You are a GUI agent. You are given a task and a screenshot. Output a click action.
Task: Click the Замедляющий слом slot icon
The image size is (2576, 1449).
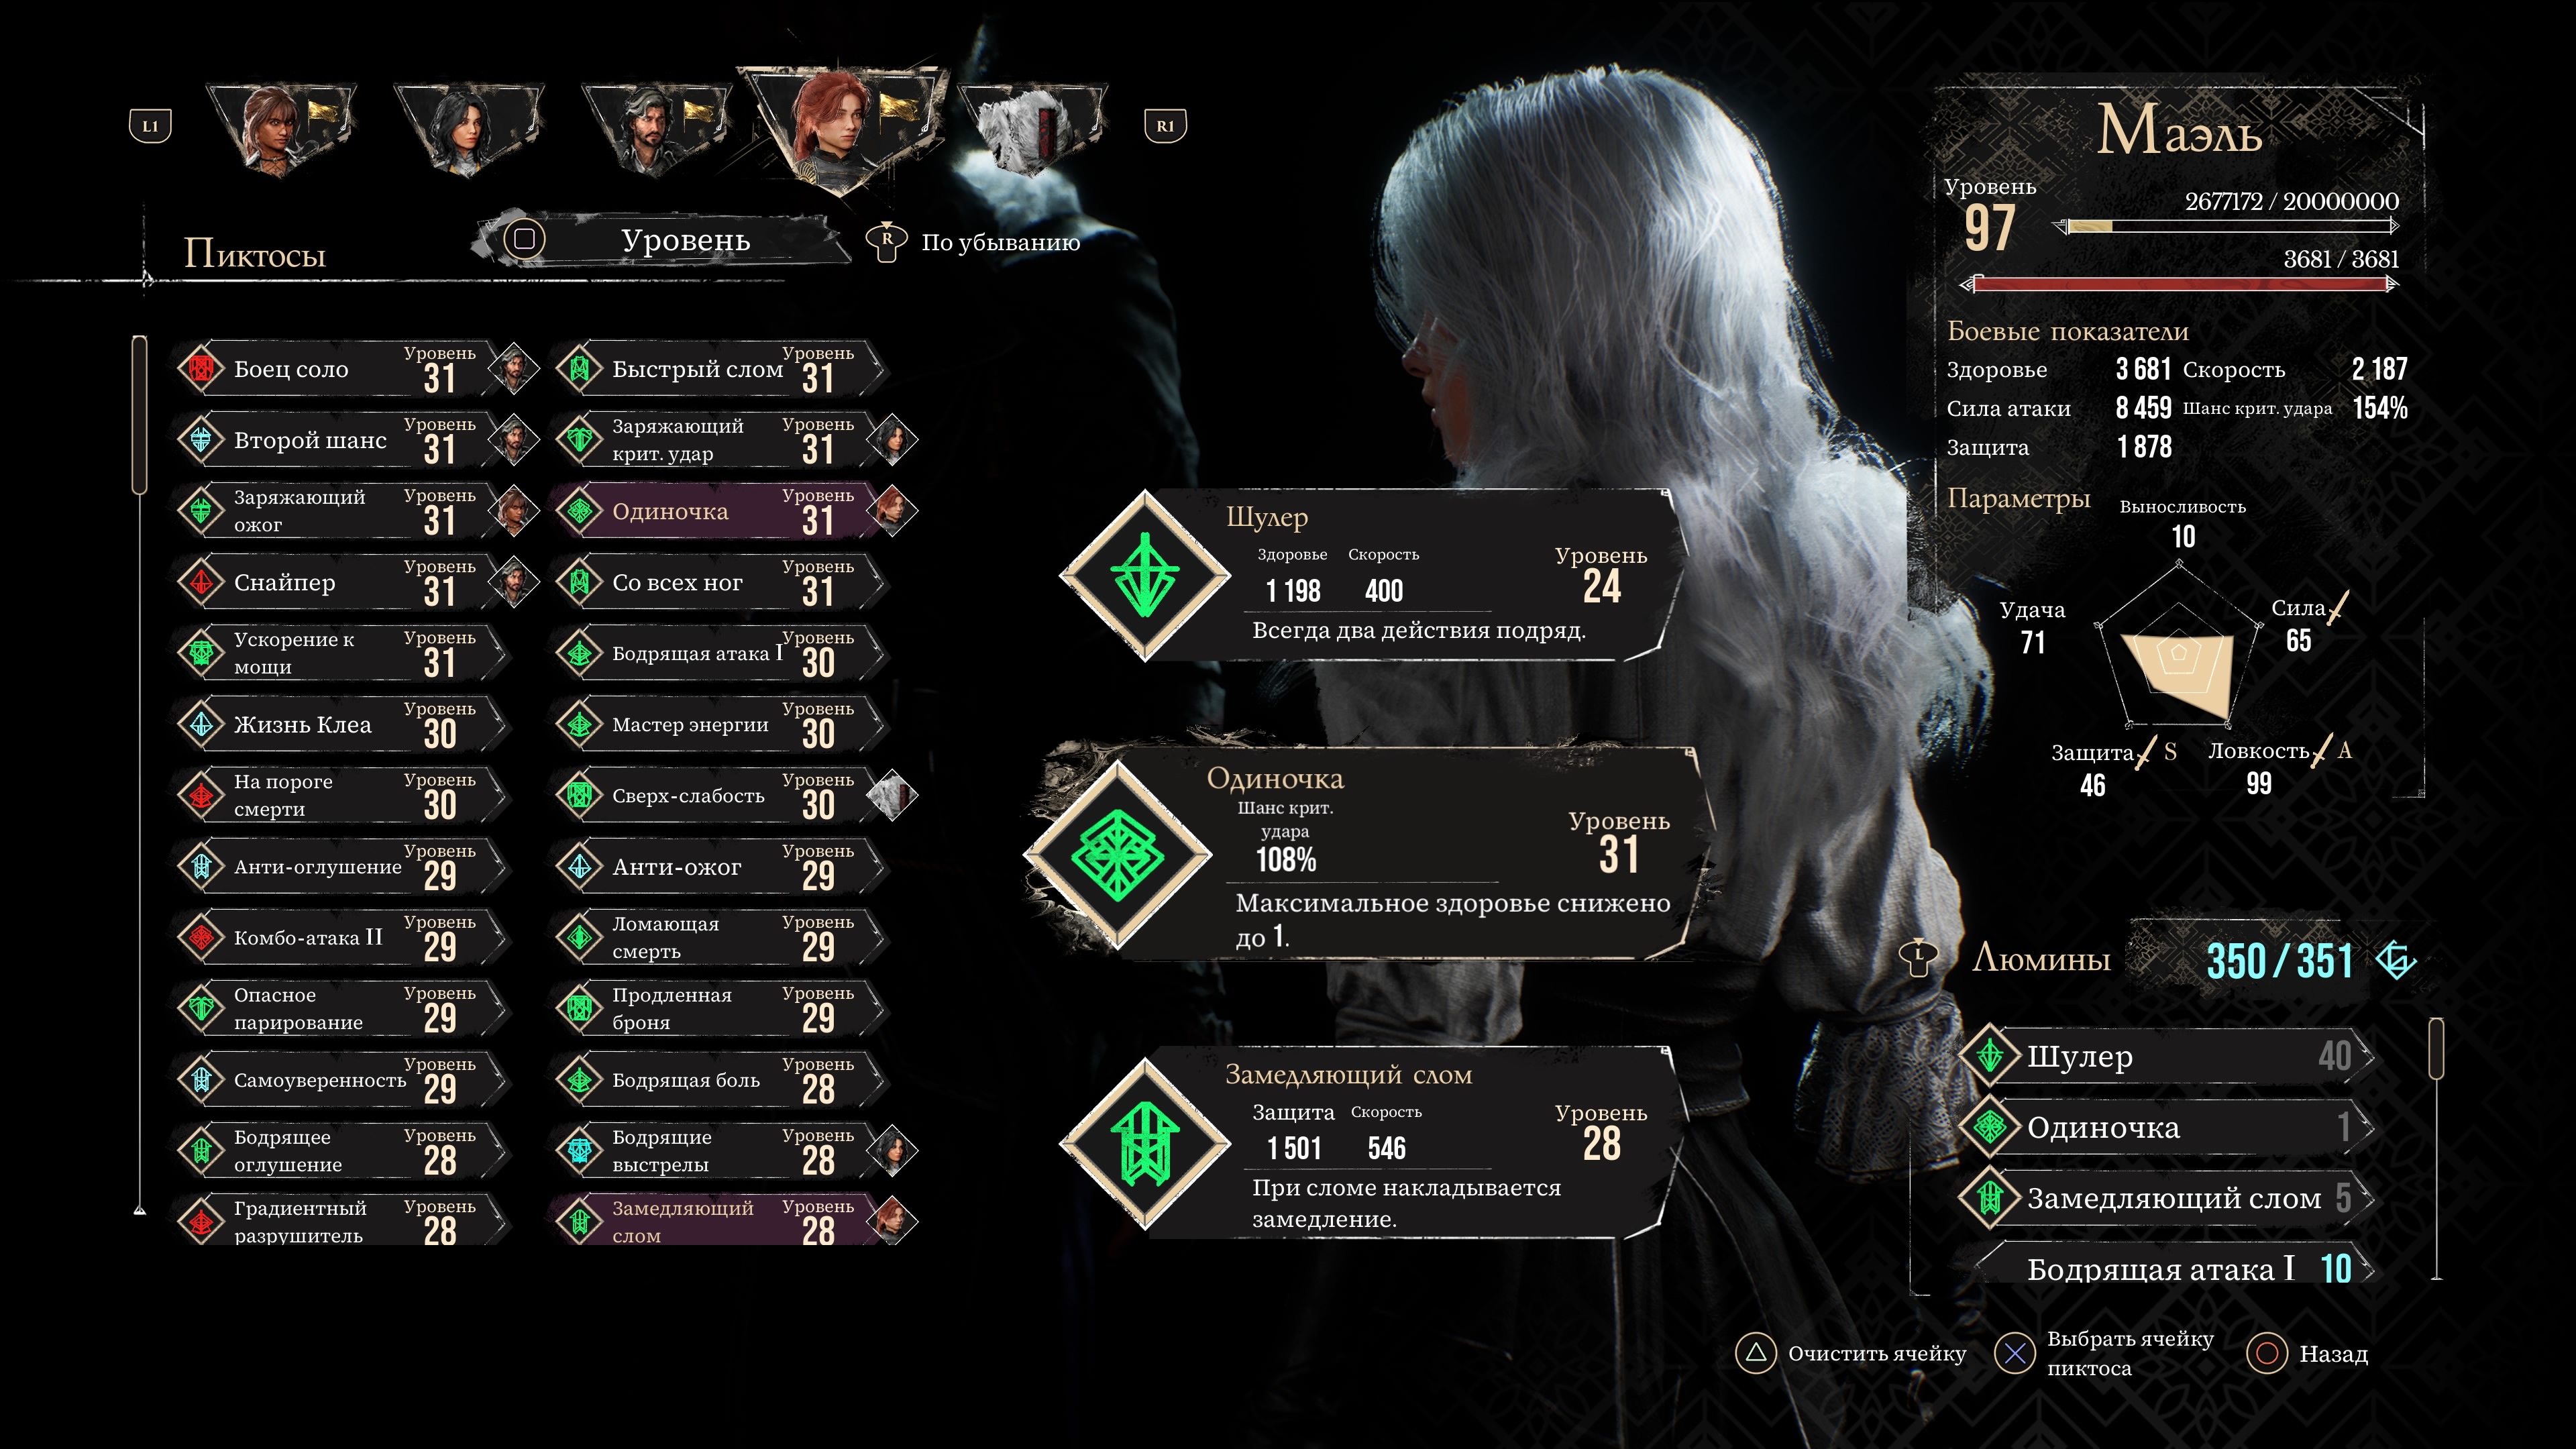pyautogui.click(x=1145, y=1144)
